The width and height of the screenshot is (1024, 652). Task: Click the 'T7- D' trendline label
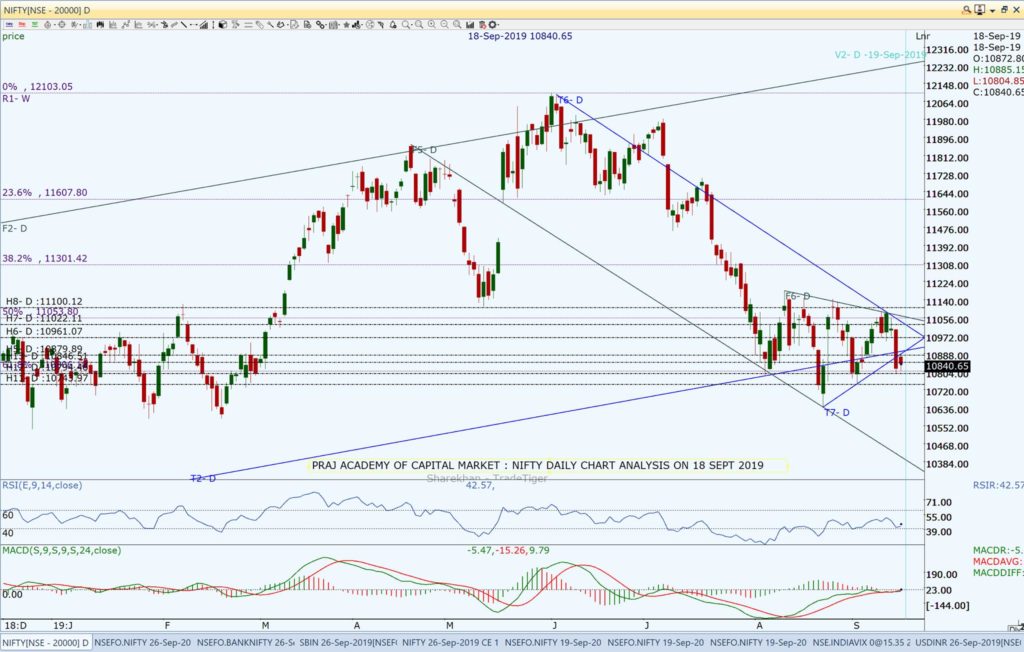(x=837, y=412)
